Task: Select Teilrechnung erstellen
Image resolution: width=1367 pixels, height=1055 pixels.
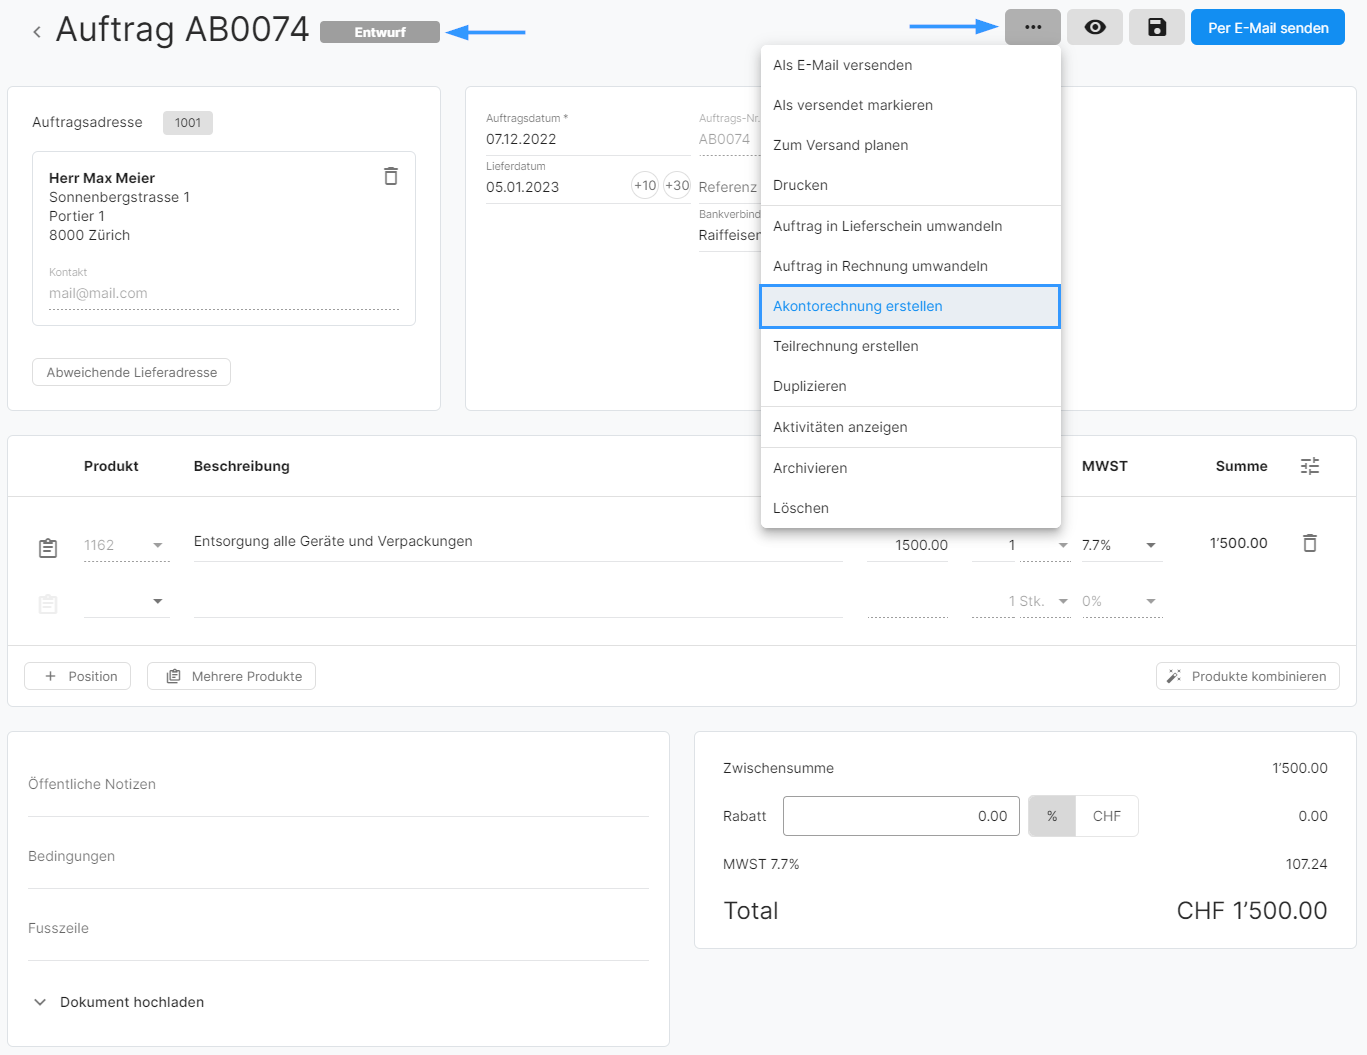Action: tap(910, 346)
